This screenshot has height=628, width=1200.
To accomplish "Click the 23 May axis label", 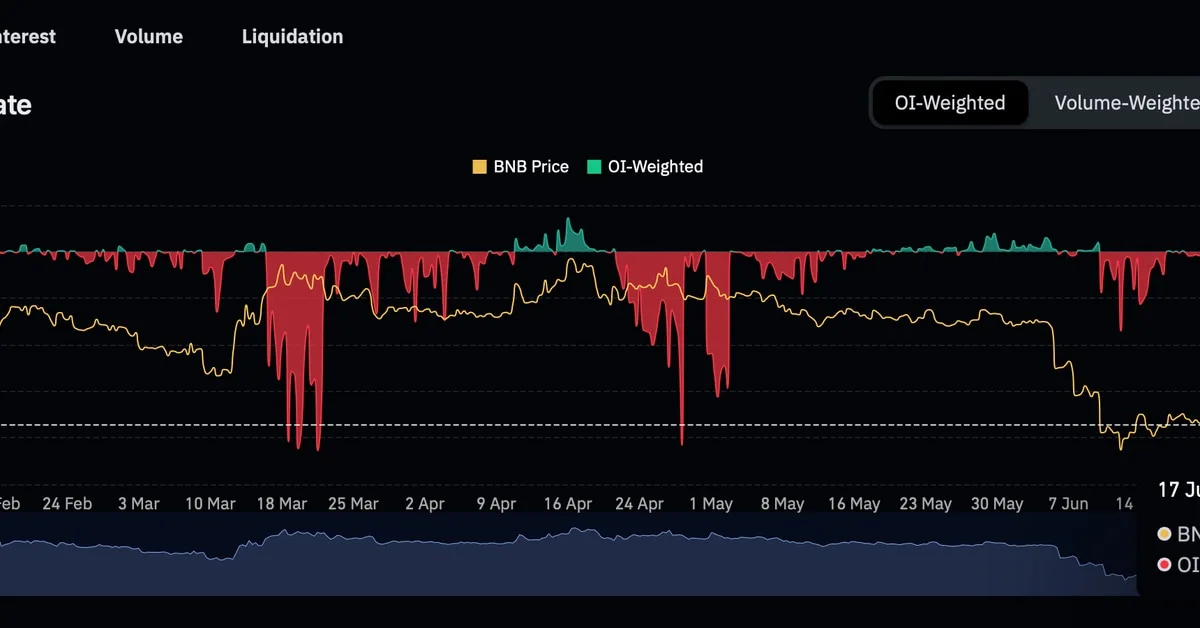I will coord(926,503).
